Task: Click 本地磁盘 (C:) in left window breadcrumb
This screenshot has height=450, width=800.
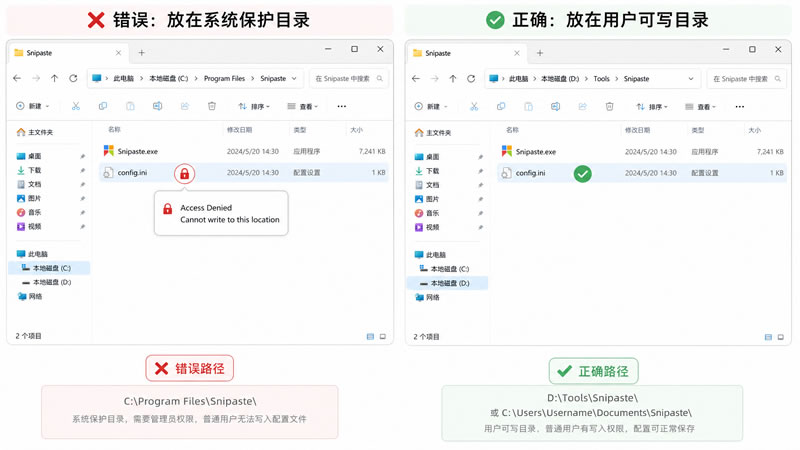Action: click(168, 79)
